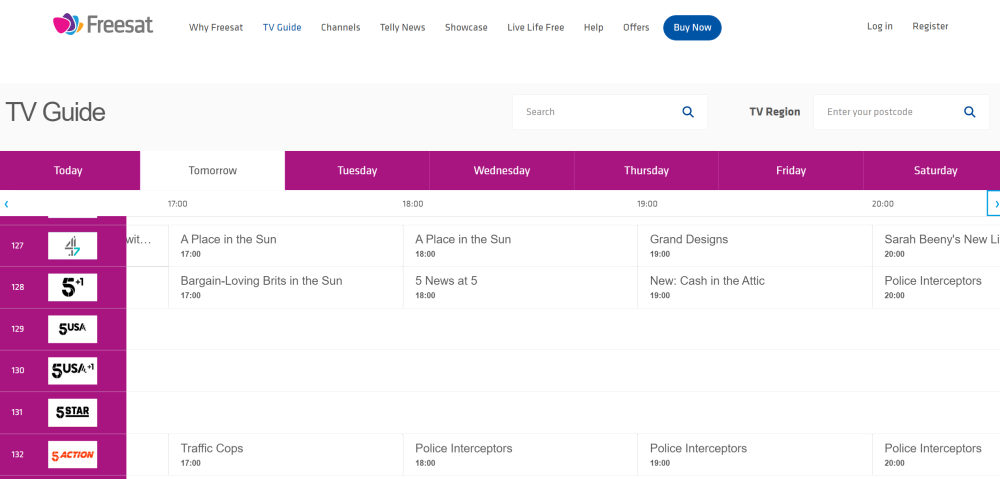
Task: Open Live Life Free menu item
Action: (536, 27)
